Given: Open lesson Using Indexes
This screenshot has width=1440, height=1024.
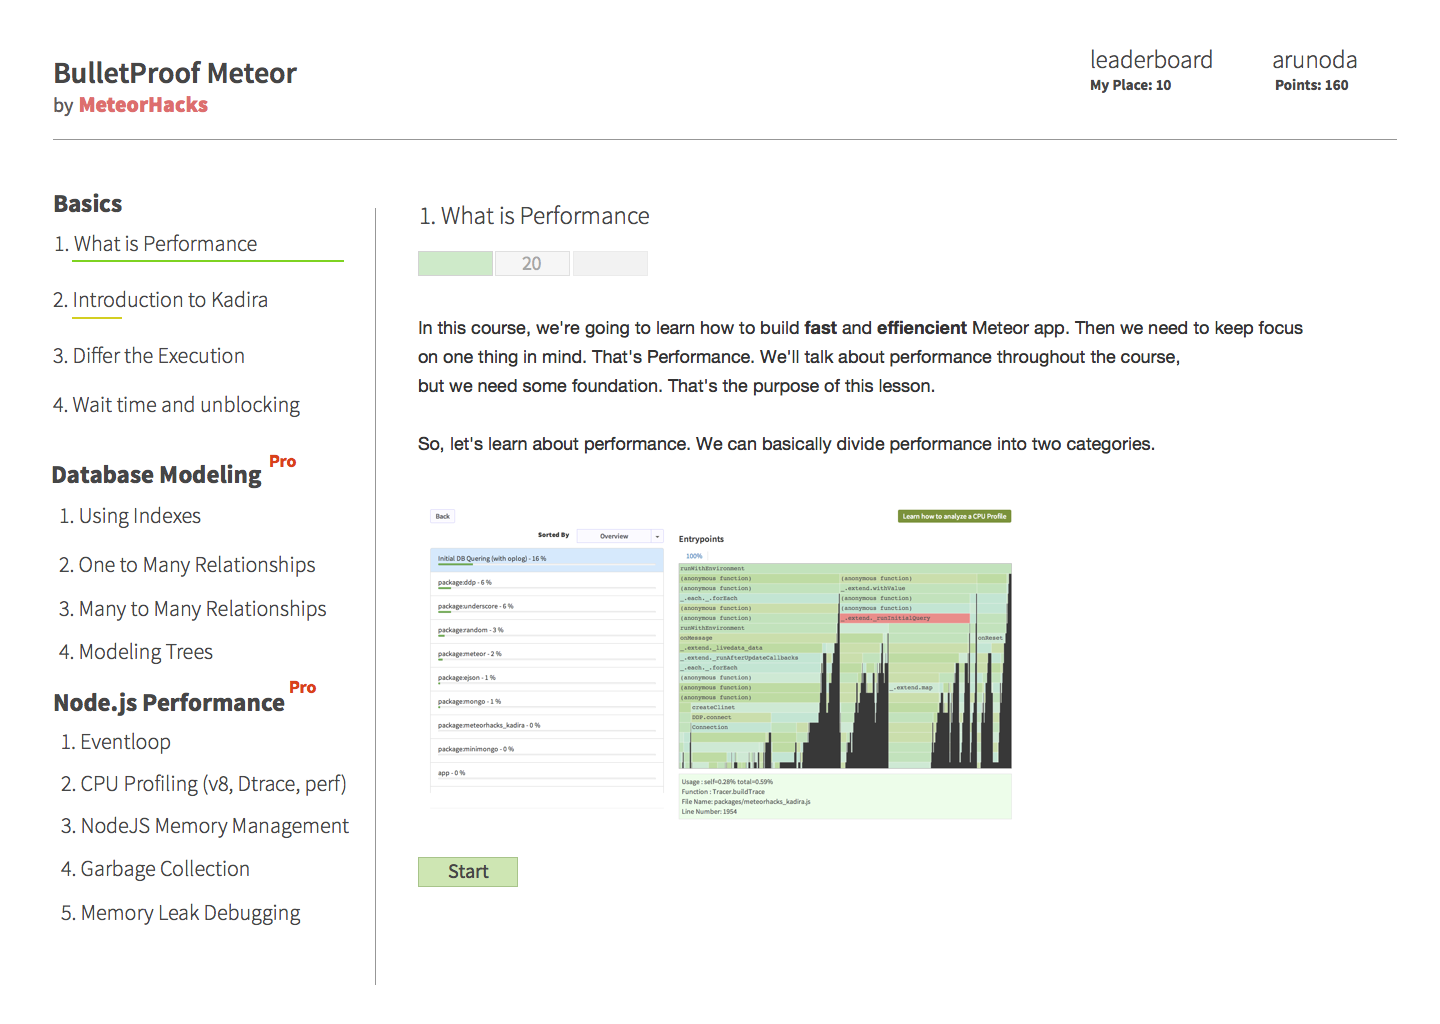Looking at the screenshot, I should pos(130,516).
